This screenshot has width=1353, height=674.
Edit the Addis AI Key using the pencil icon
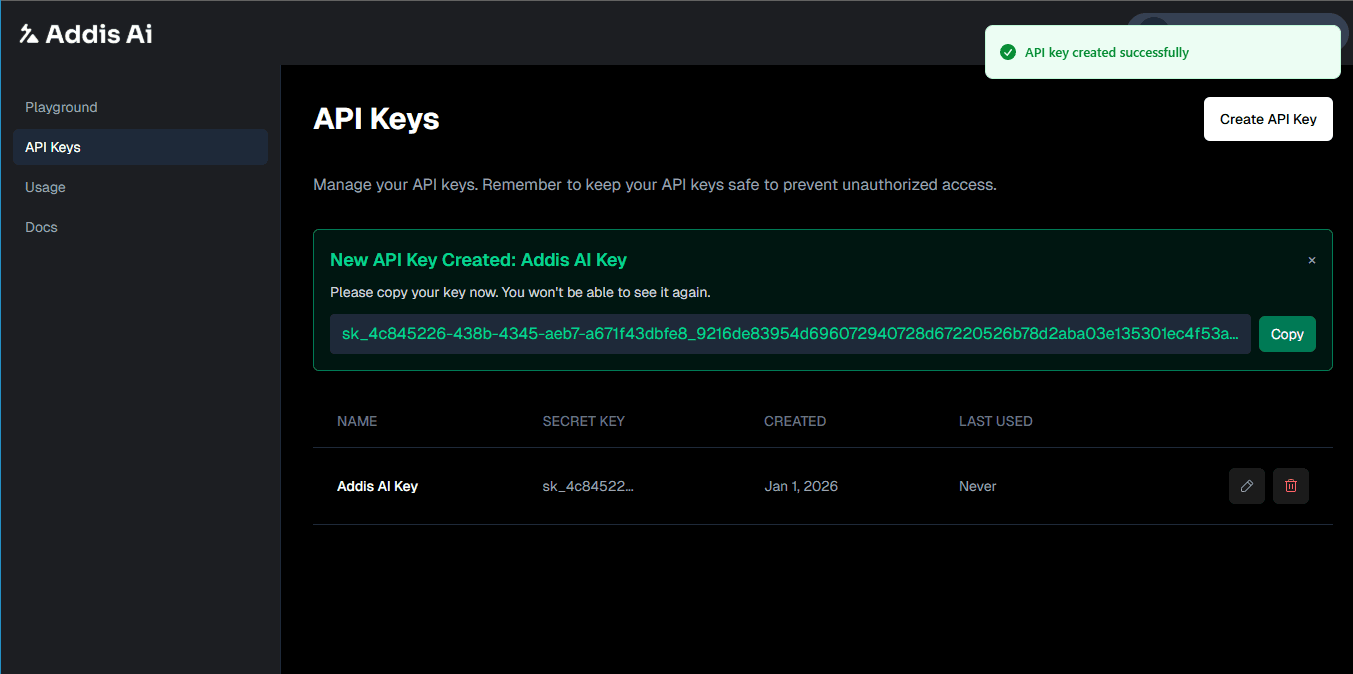pyautogui.click(x=1246, y=486)
